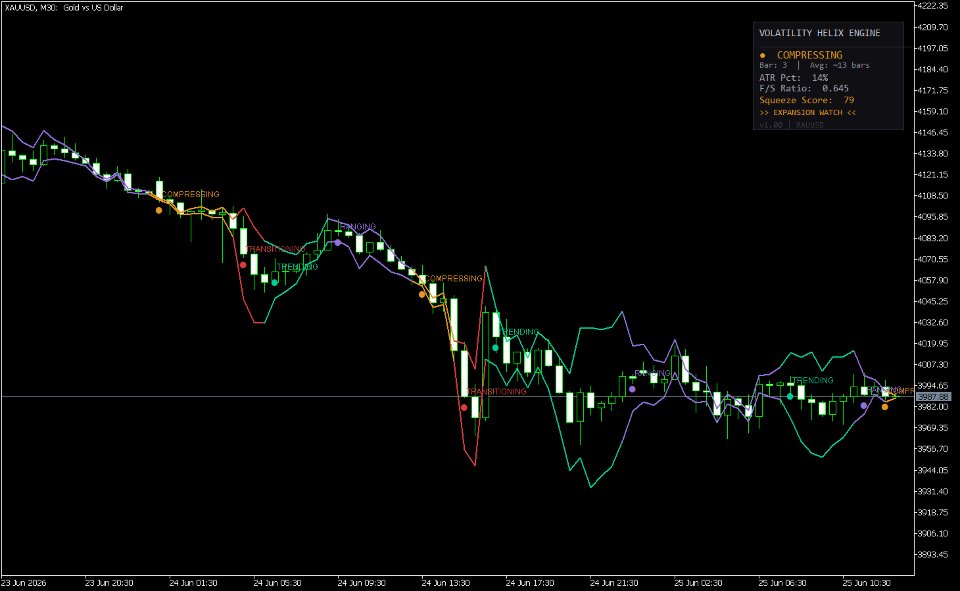Image resolution: width=960 pixels, height=591 pixels.
Task: Click the red dot below the second TRANSITIONING label
Action: (464, 407)
